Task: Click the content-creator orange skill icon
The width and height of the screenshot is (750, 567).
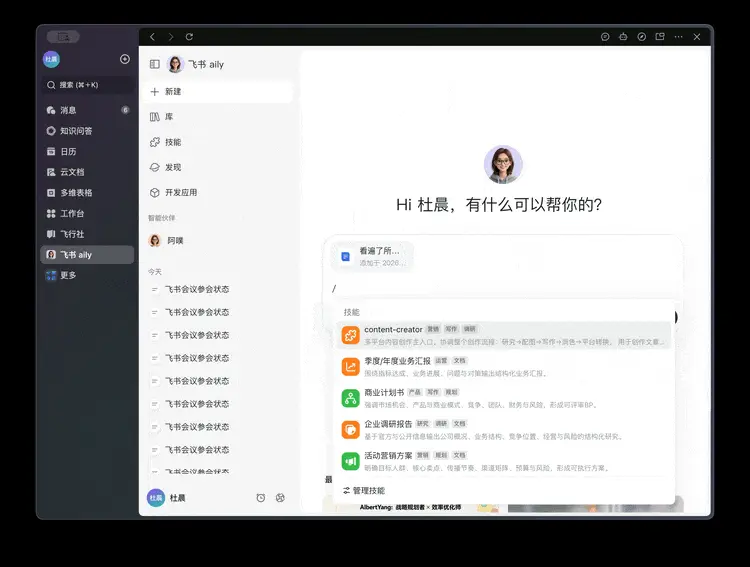Action: [x=351, y=335]
